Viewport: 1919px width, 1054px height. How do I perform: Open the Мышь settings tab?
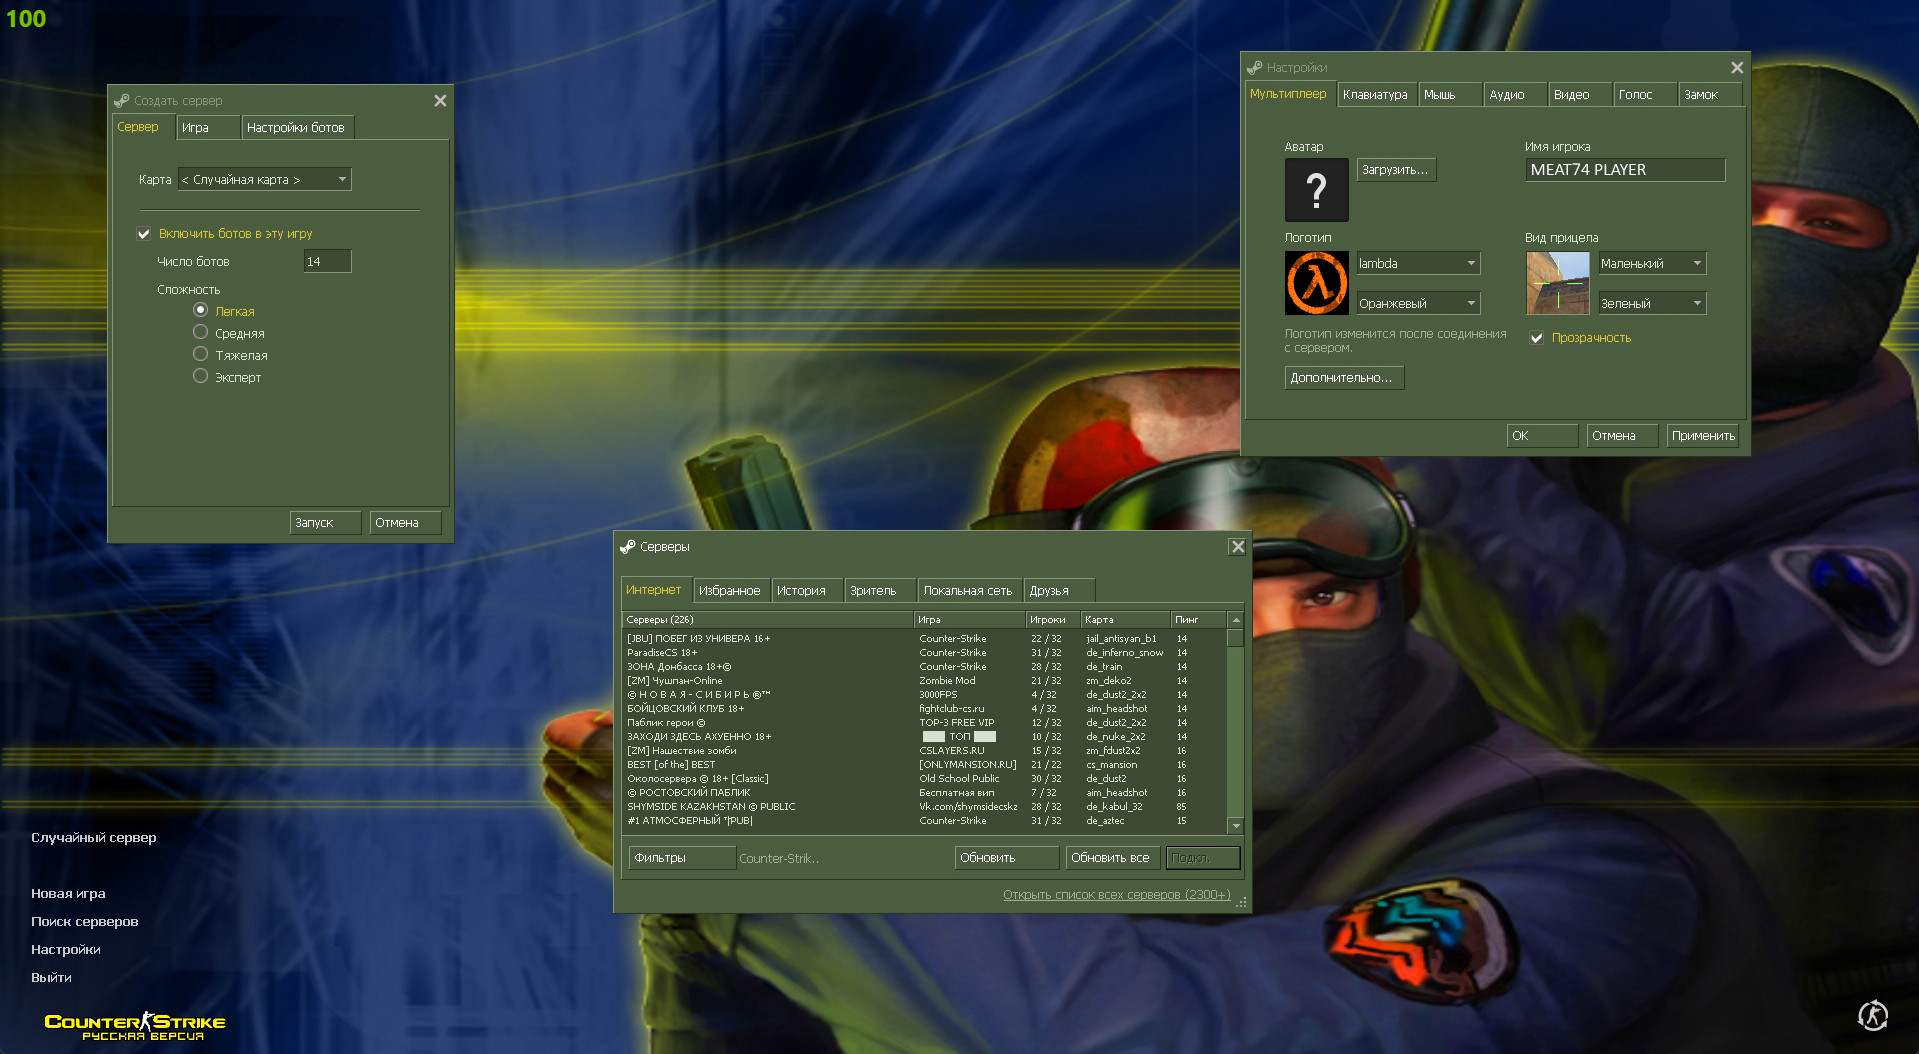point(1449,95)
